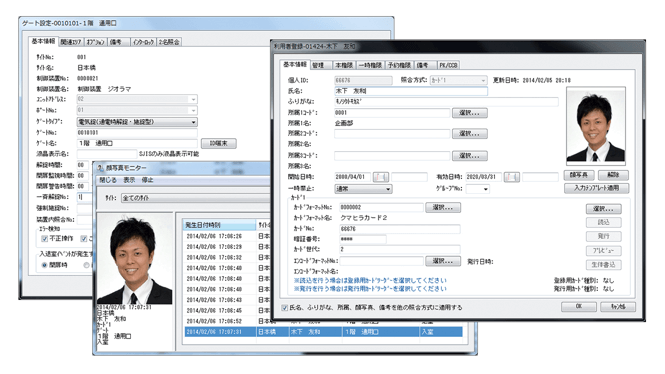Open calendar picker beside 有効日時 field

[512, 177]
